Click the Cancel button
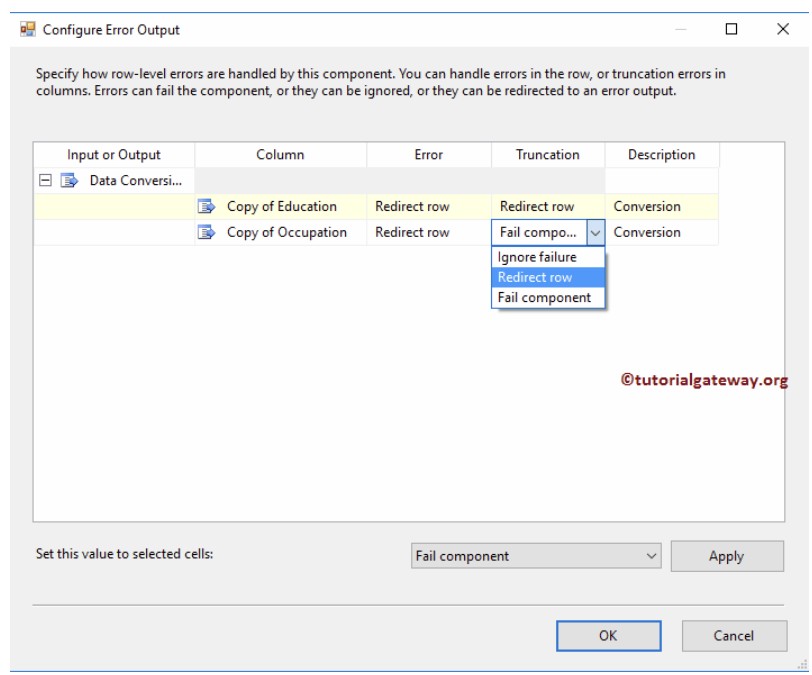812x675 pixels. (734, 636)
